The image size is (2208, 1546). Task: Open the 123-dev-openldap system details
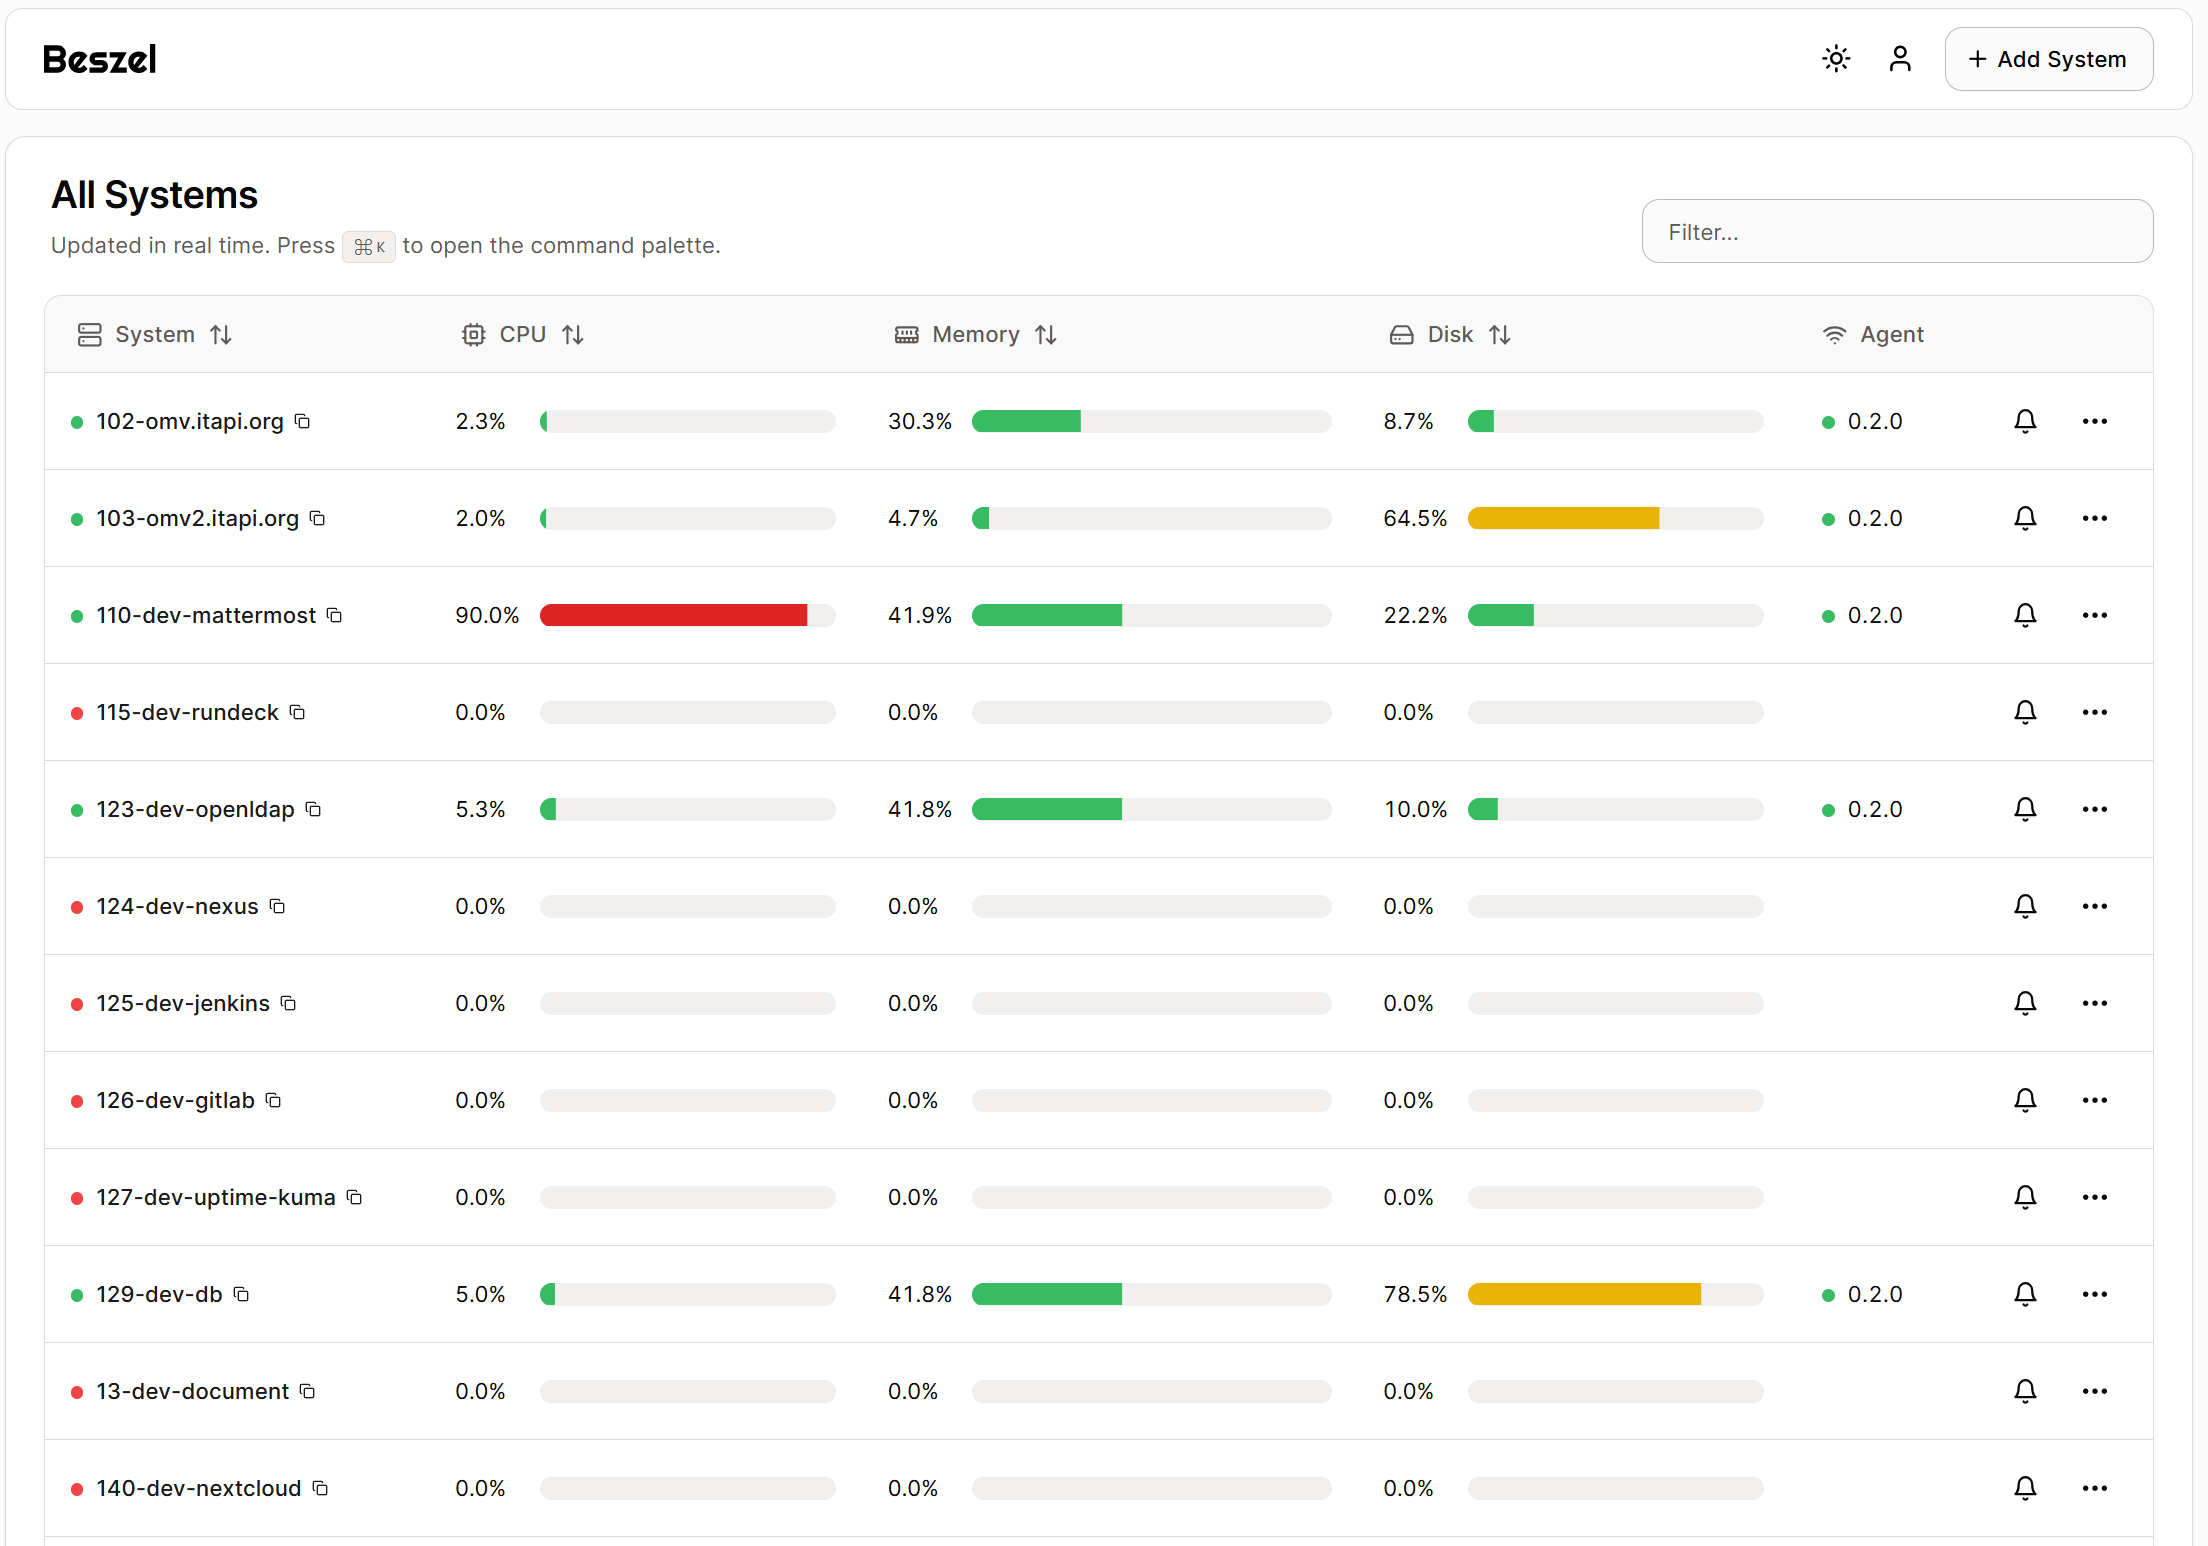(195, 809)
